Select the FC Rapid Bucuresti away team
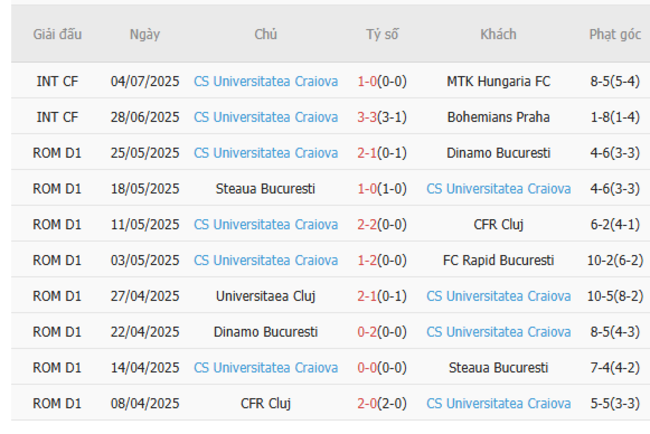 tap(498, 260)
